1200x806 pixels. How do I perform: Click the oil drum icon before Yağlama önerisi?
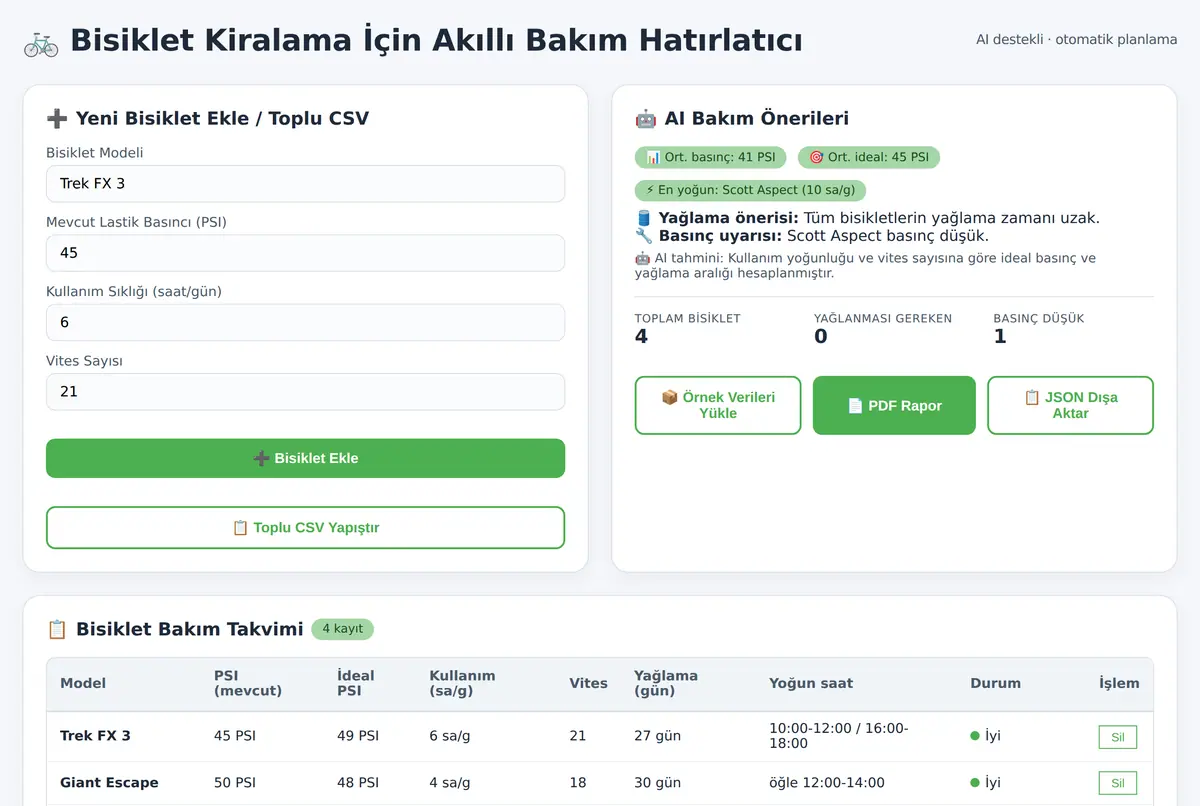[643, 218]
